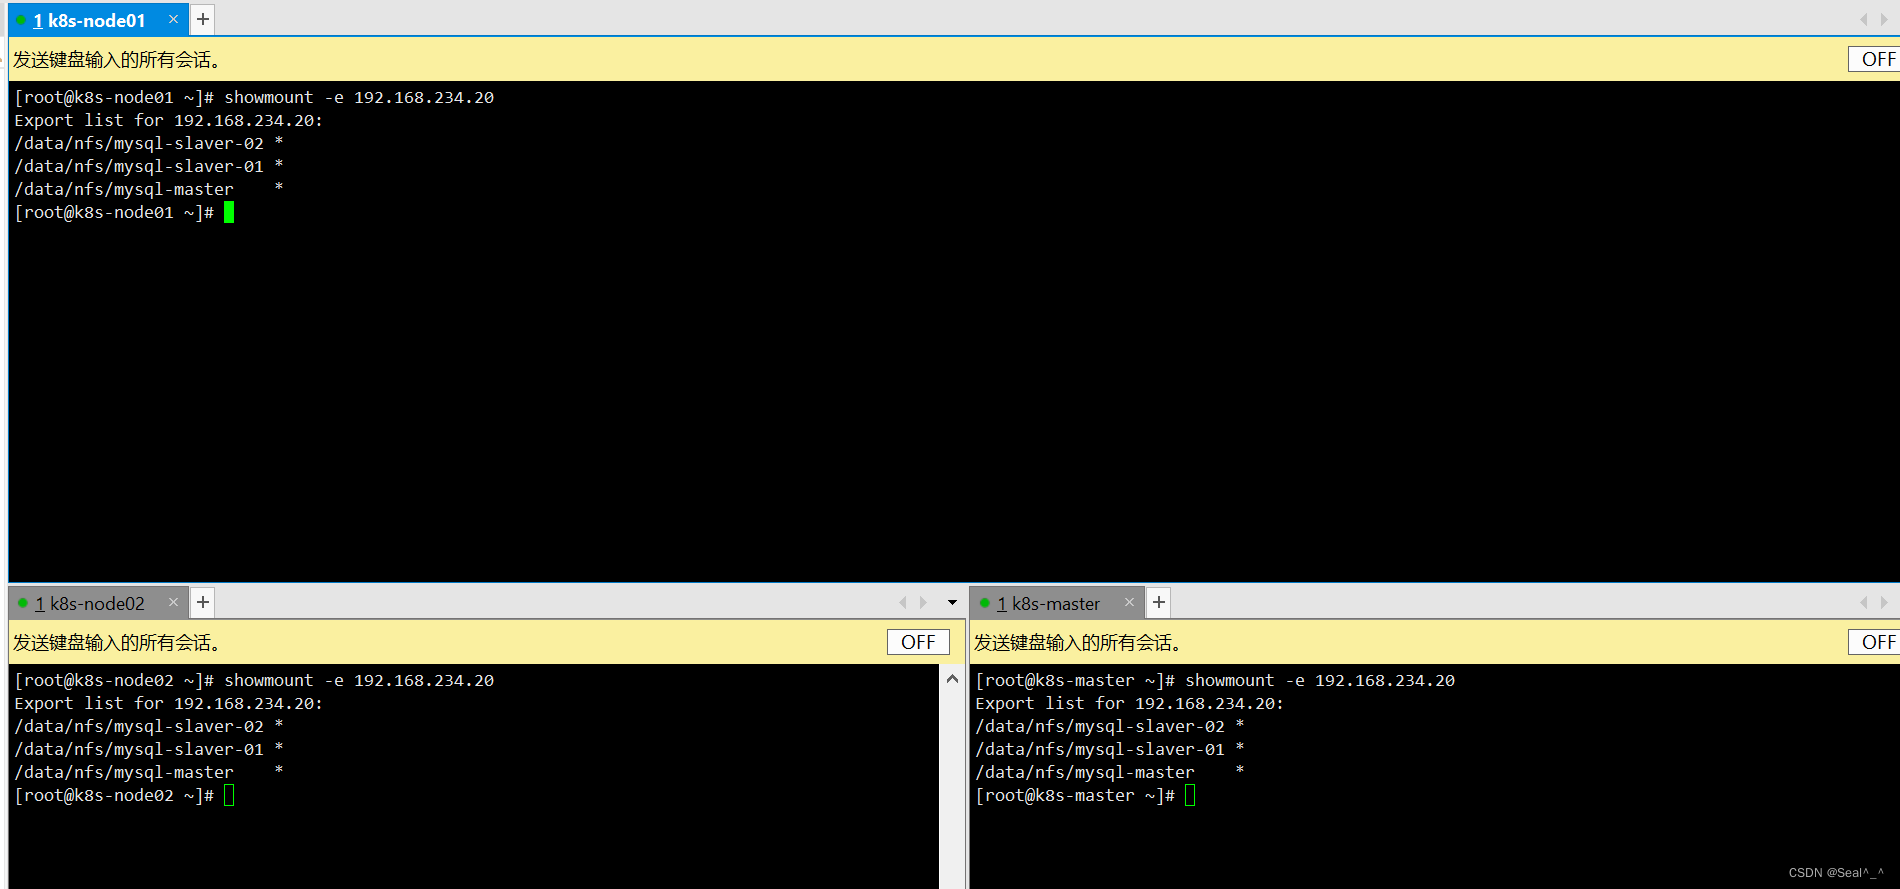This screenshot has width=1900, height=889.
Task: Close the k8s-master tab
Action: [x=1129, y=602]
